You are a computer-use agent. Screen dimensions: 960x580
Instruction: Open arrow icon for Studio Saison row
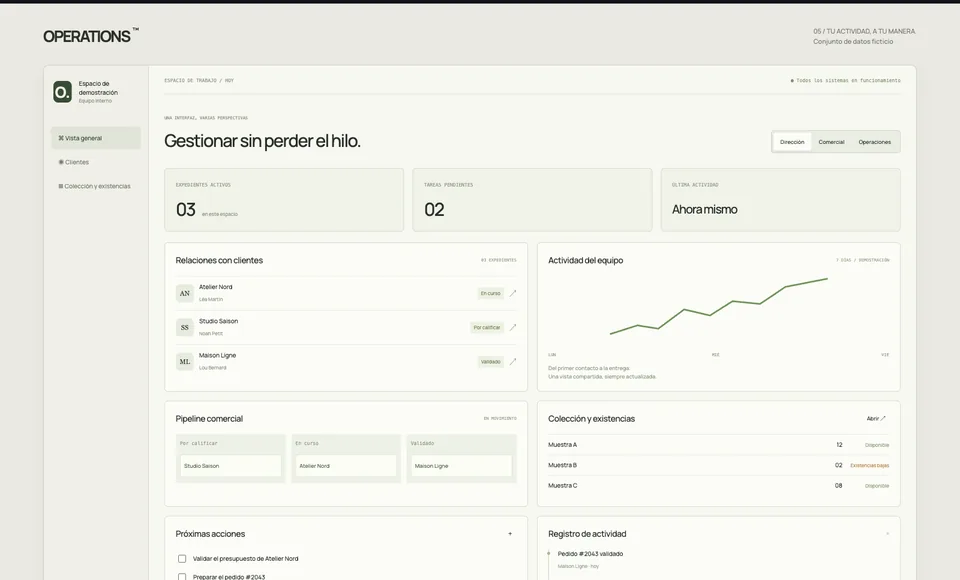[x=513, y=328]
